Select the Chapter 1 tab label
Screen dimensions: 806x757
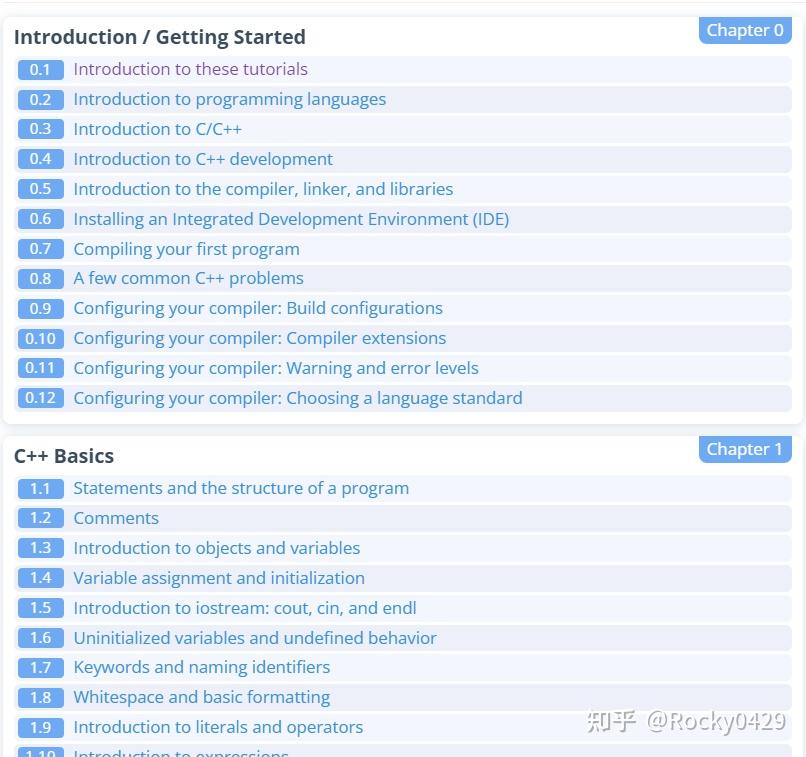pos(745,449)
